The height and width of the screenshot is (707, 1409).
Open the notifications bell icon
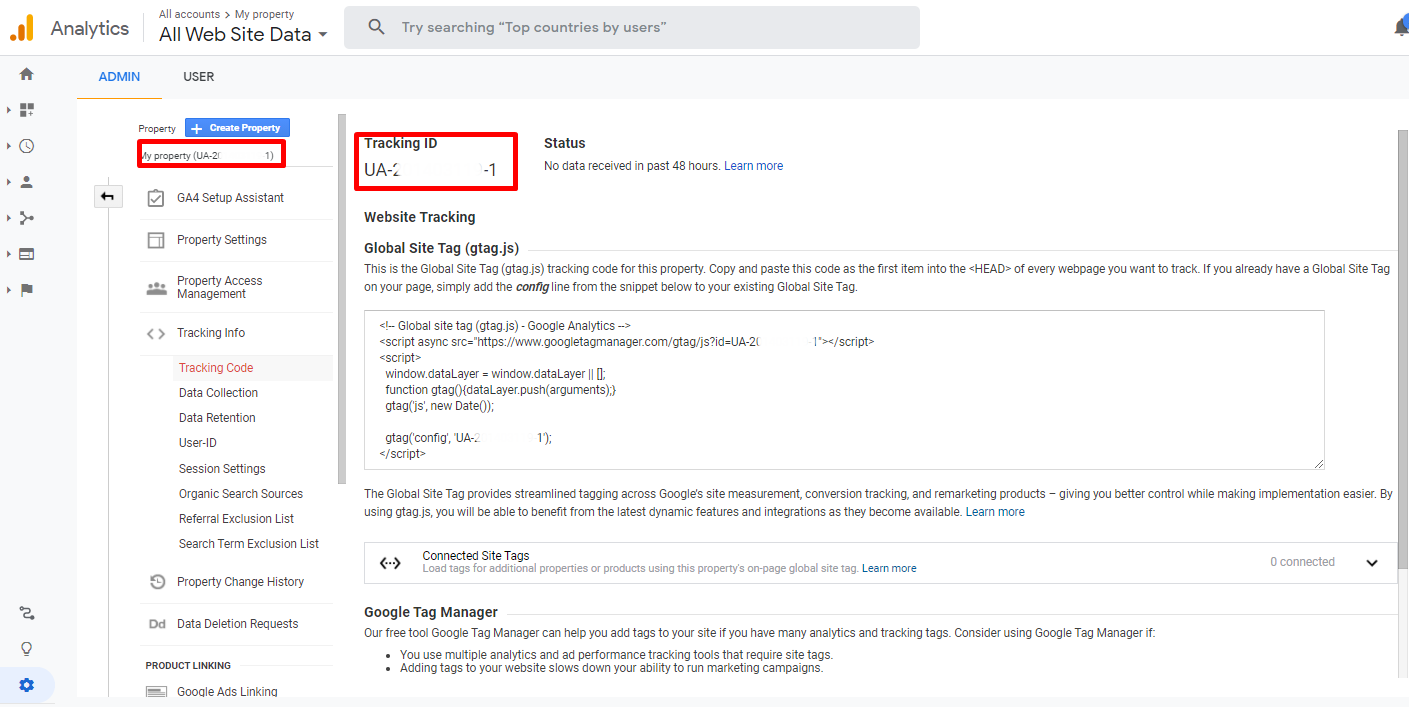(x=1401, y=27)
